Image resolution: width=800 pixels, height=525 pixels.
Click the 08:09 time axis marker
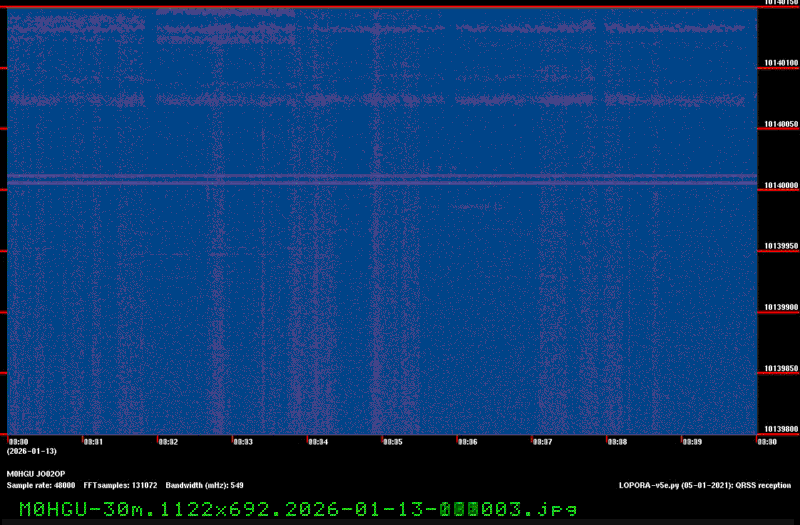[x=693, y=441]
